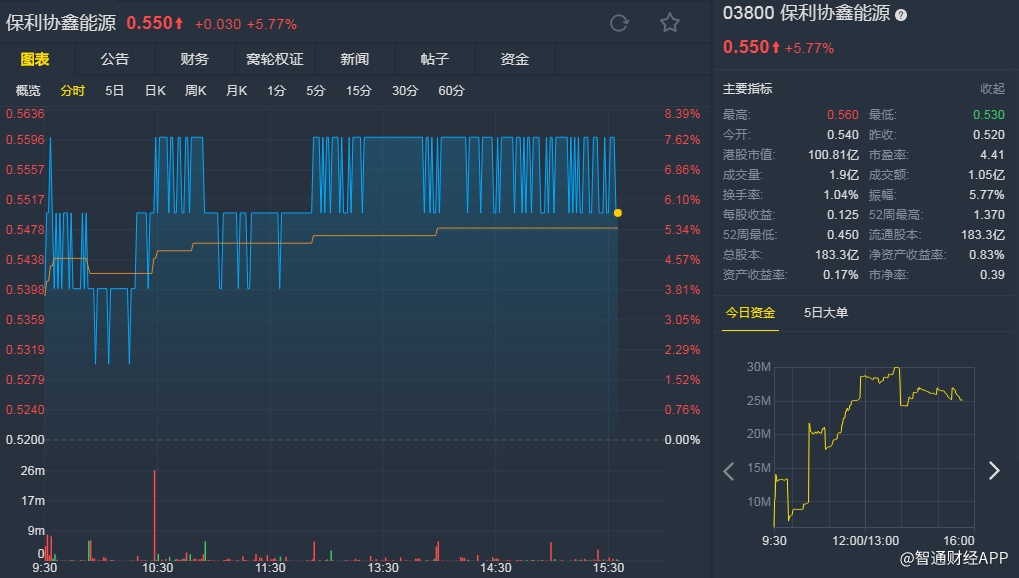Go to next fund chart with right arrow
1019x578 pixels.
pyautogui.click(x=994, y=470)
